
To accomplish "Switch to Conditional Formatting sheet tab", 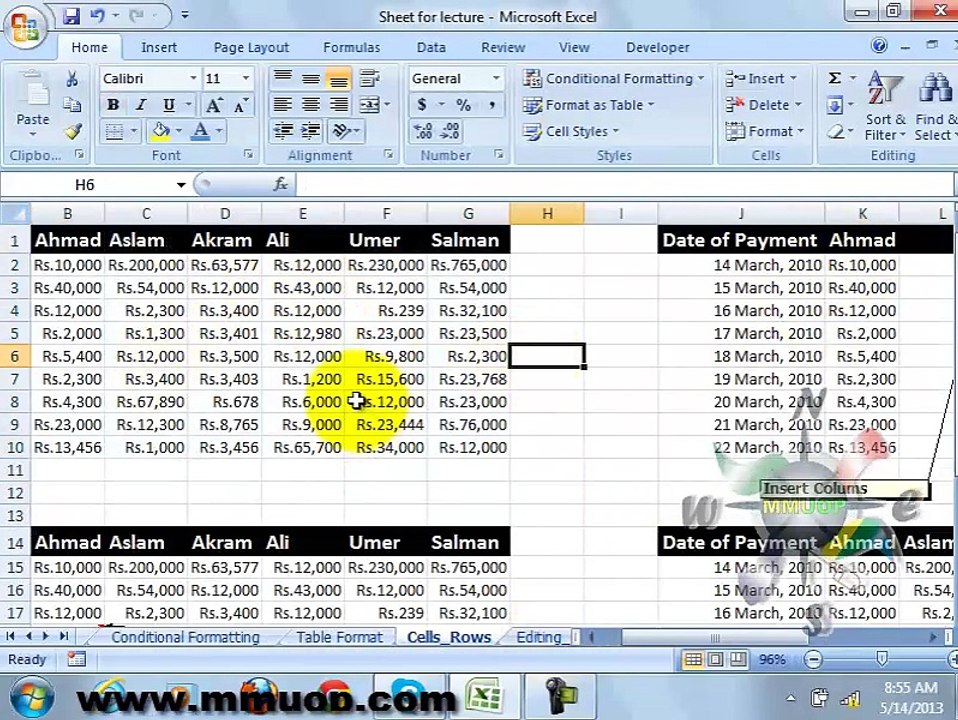I will click(x=185, y=637).
